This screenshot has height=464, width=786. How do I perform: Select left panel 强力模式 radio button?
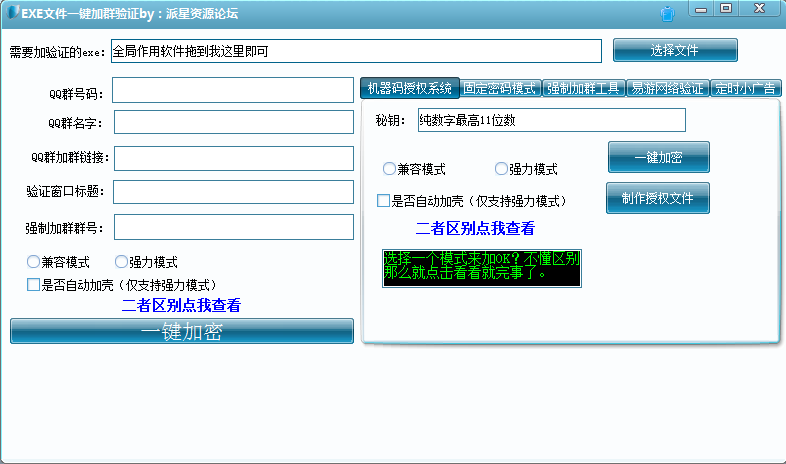coord(121,262)
